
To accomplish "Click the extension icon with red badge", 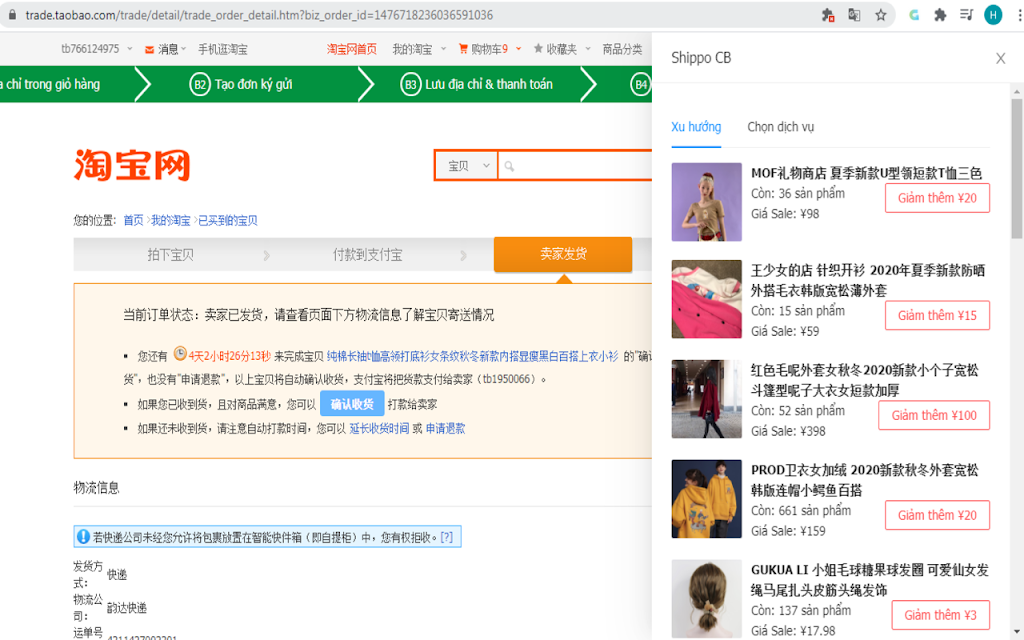I will click(828, 15).
